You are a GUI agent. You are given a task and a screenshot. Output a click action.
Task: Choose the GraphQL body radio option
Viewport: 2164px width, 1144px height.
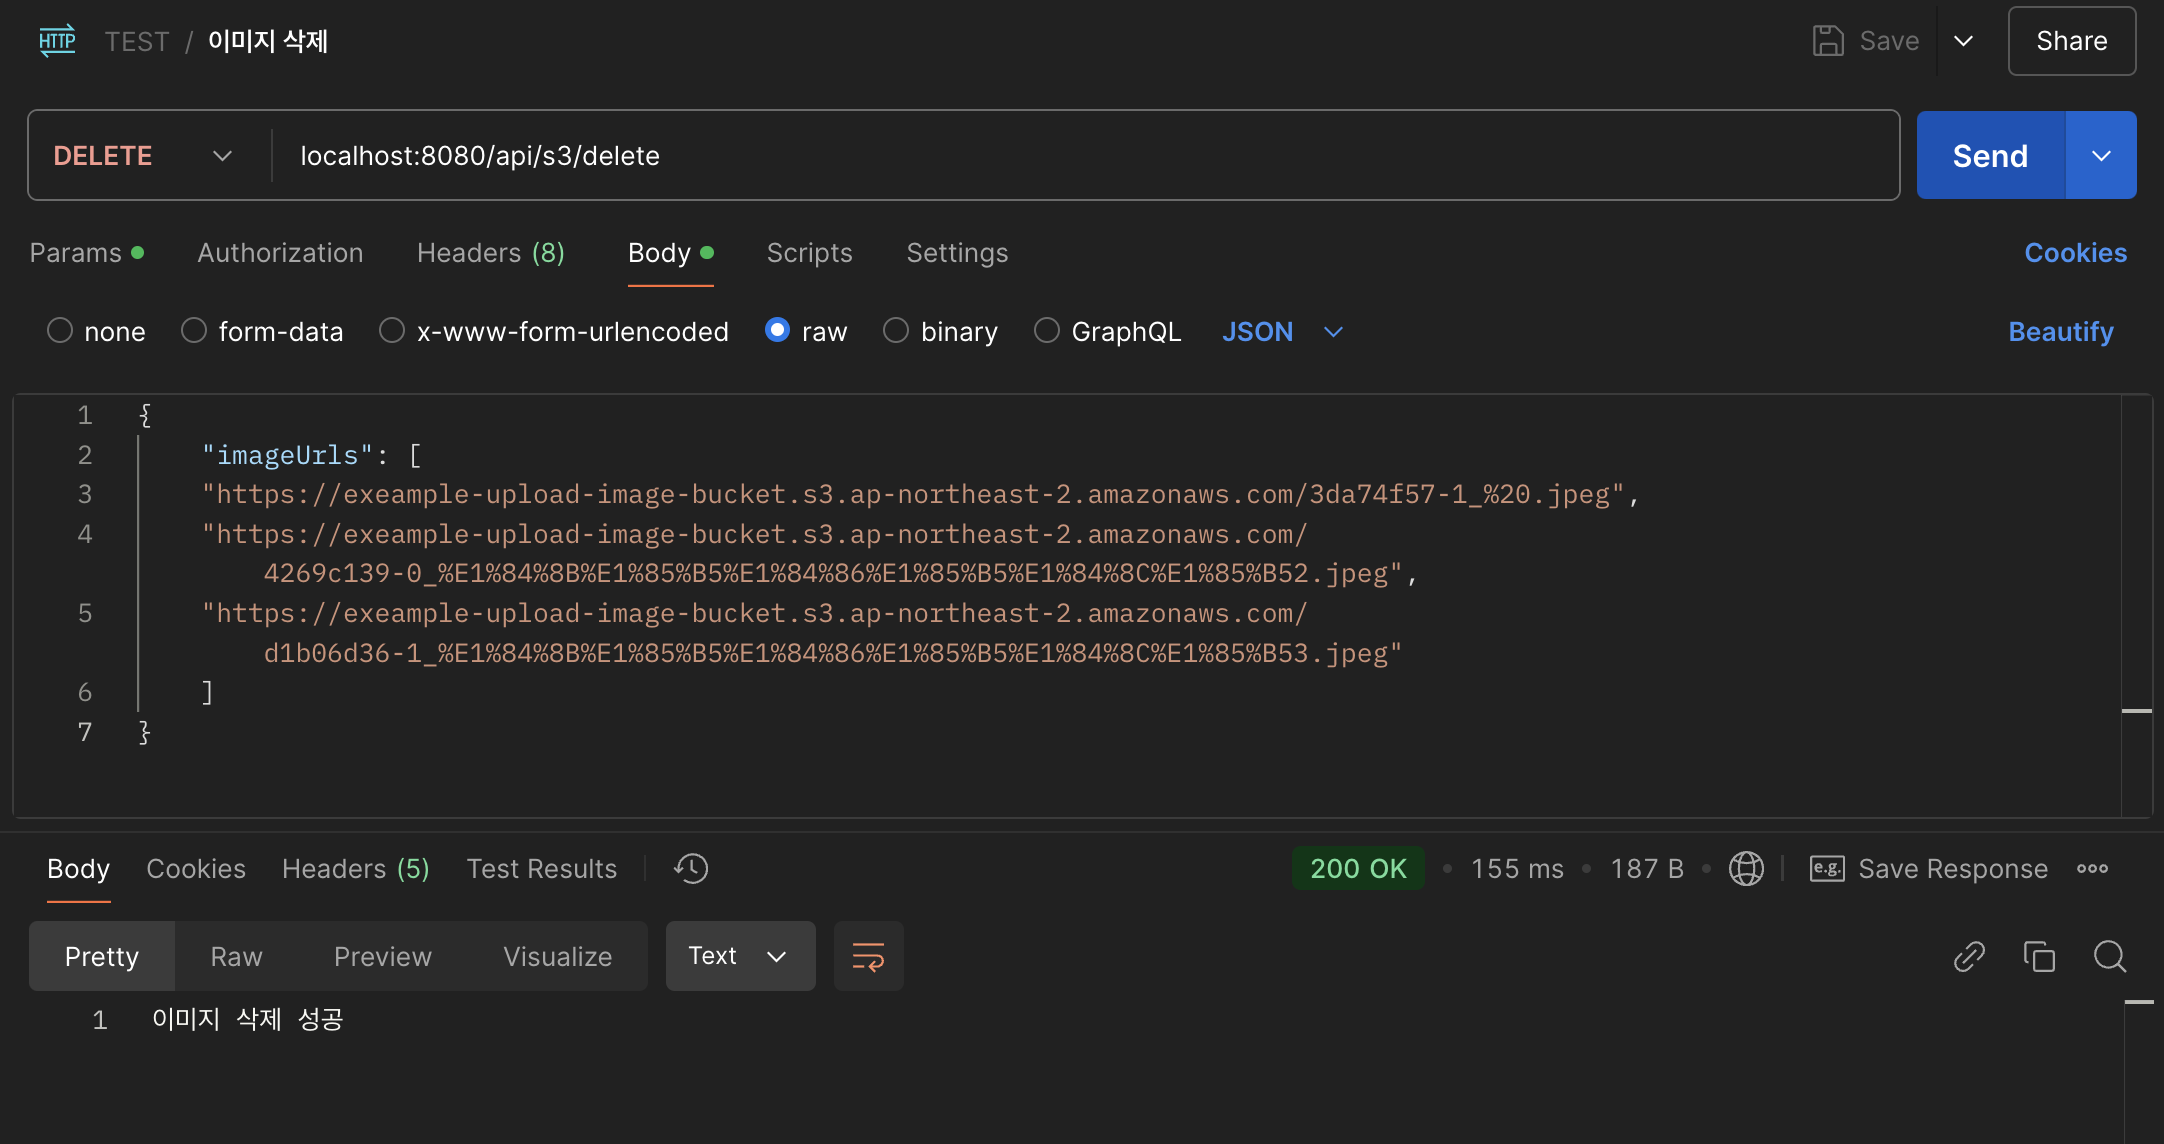coord(1047,330)
